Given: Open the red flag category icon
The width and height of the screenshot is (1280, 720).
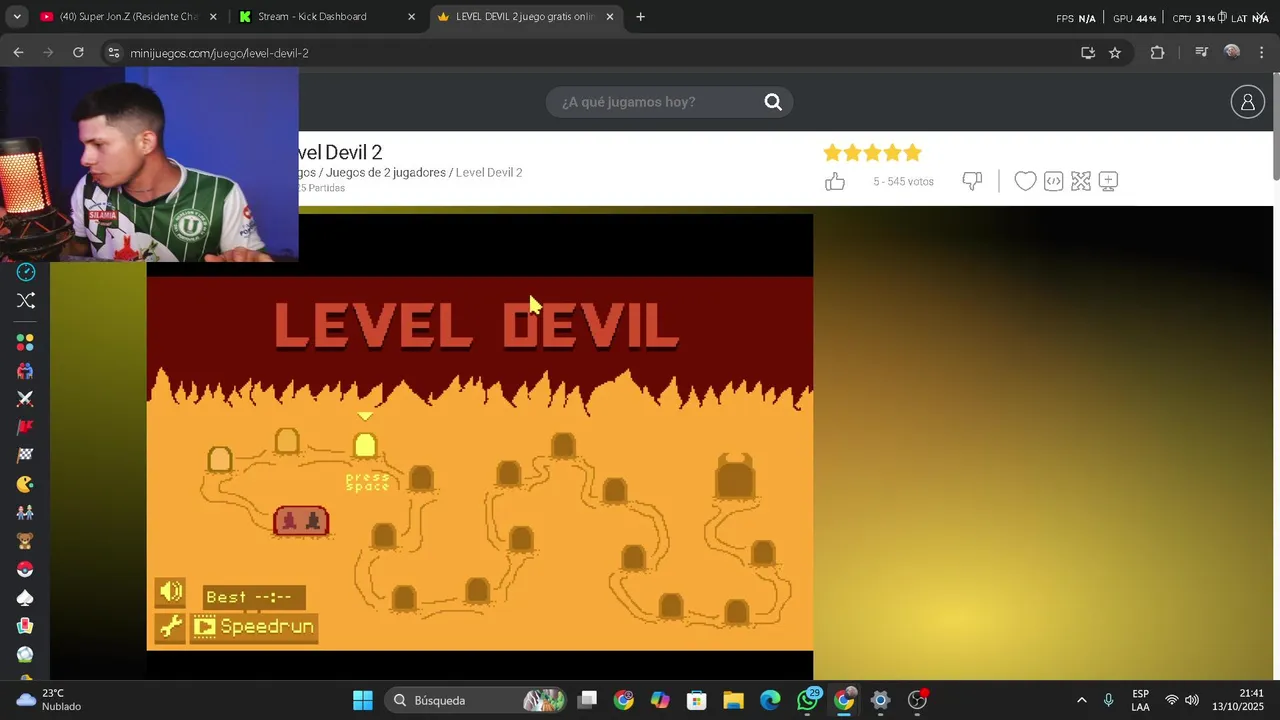Looking at the screenshot, I should (26, 427).
